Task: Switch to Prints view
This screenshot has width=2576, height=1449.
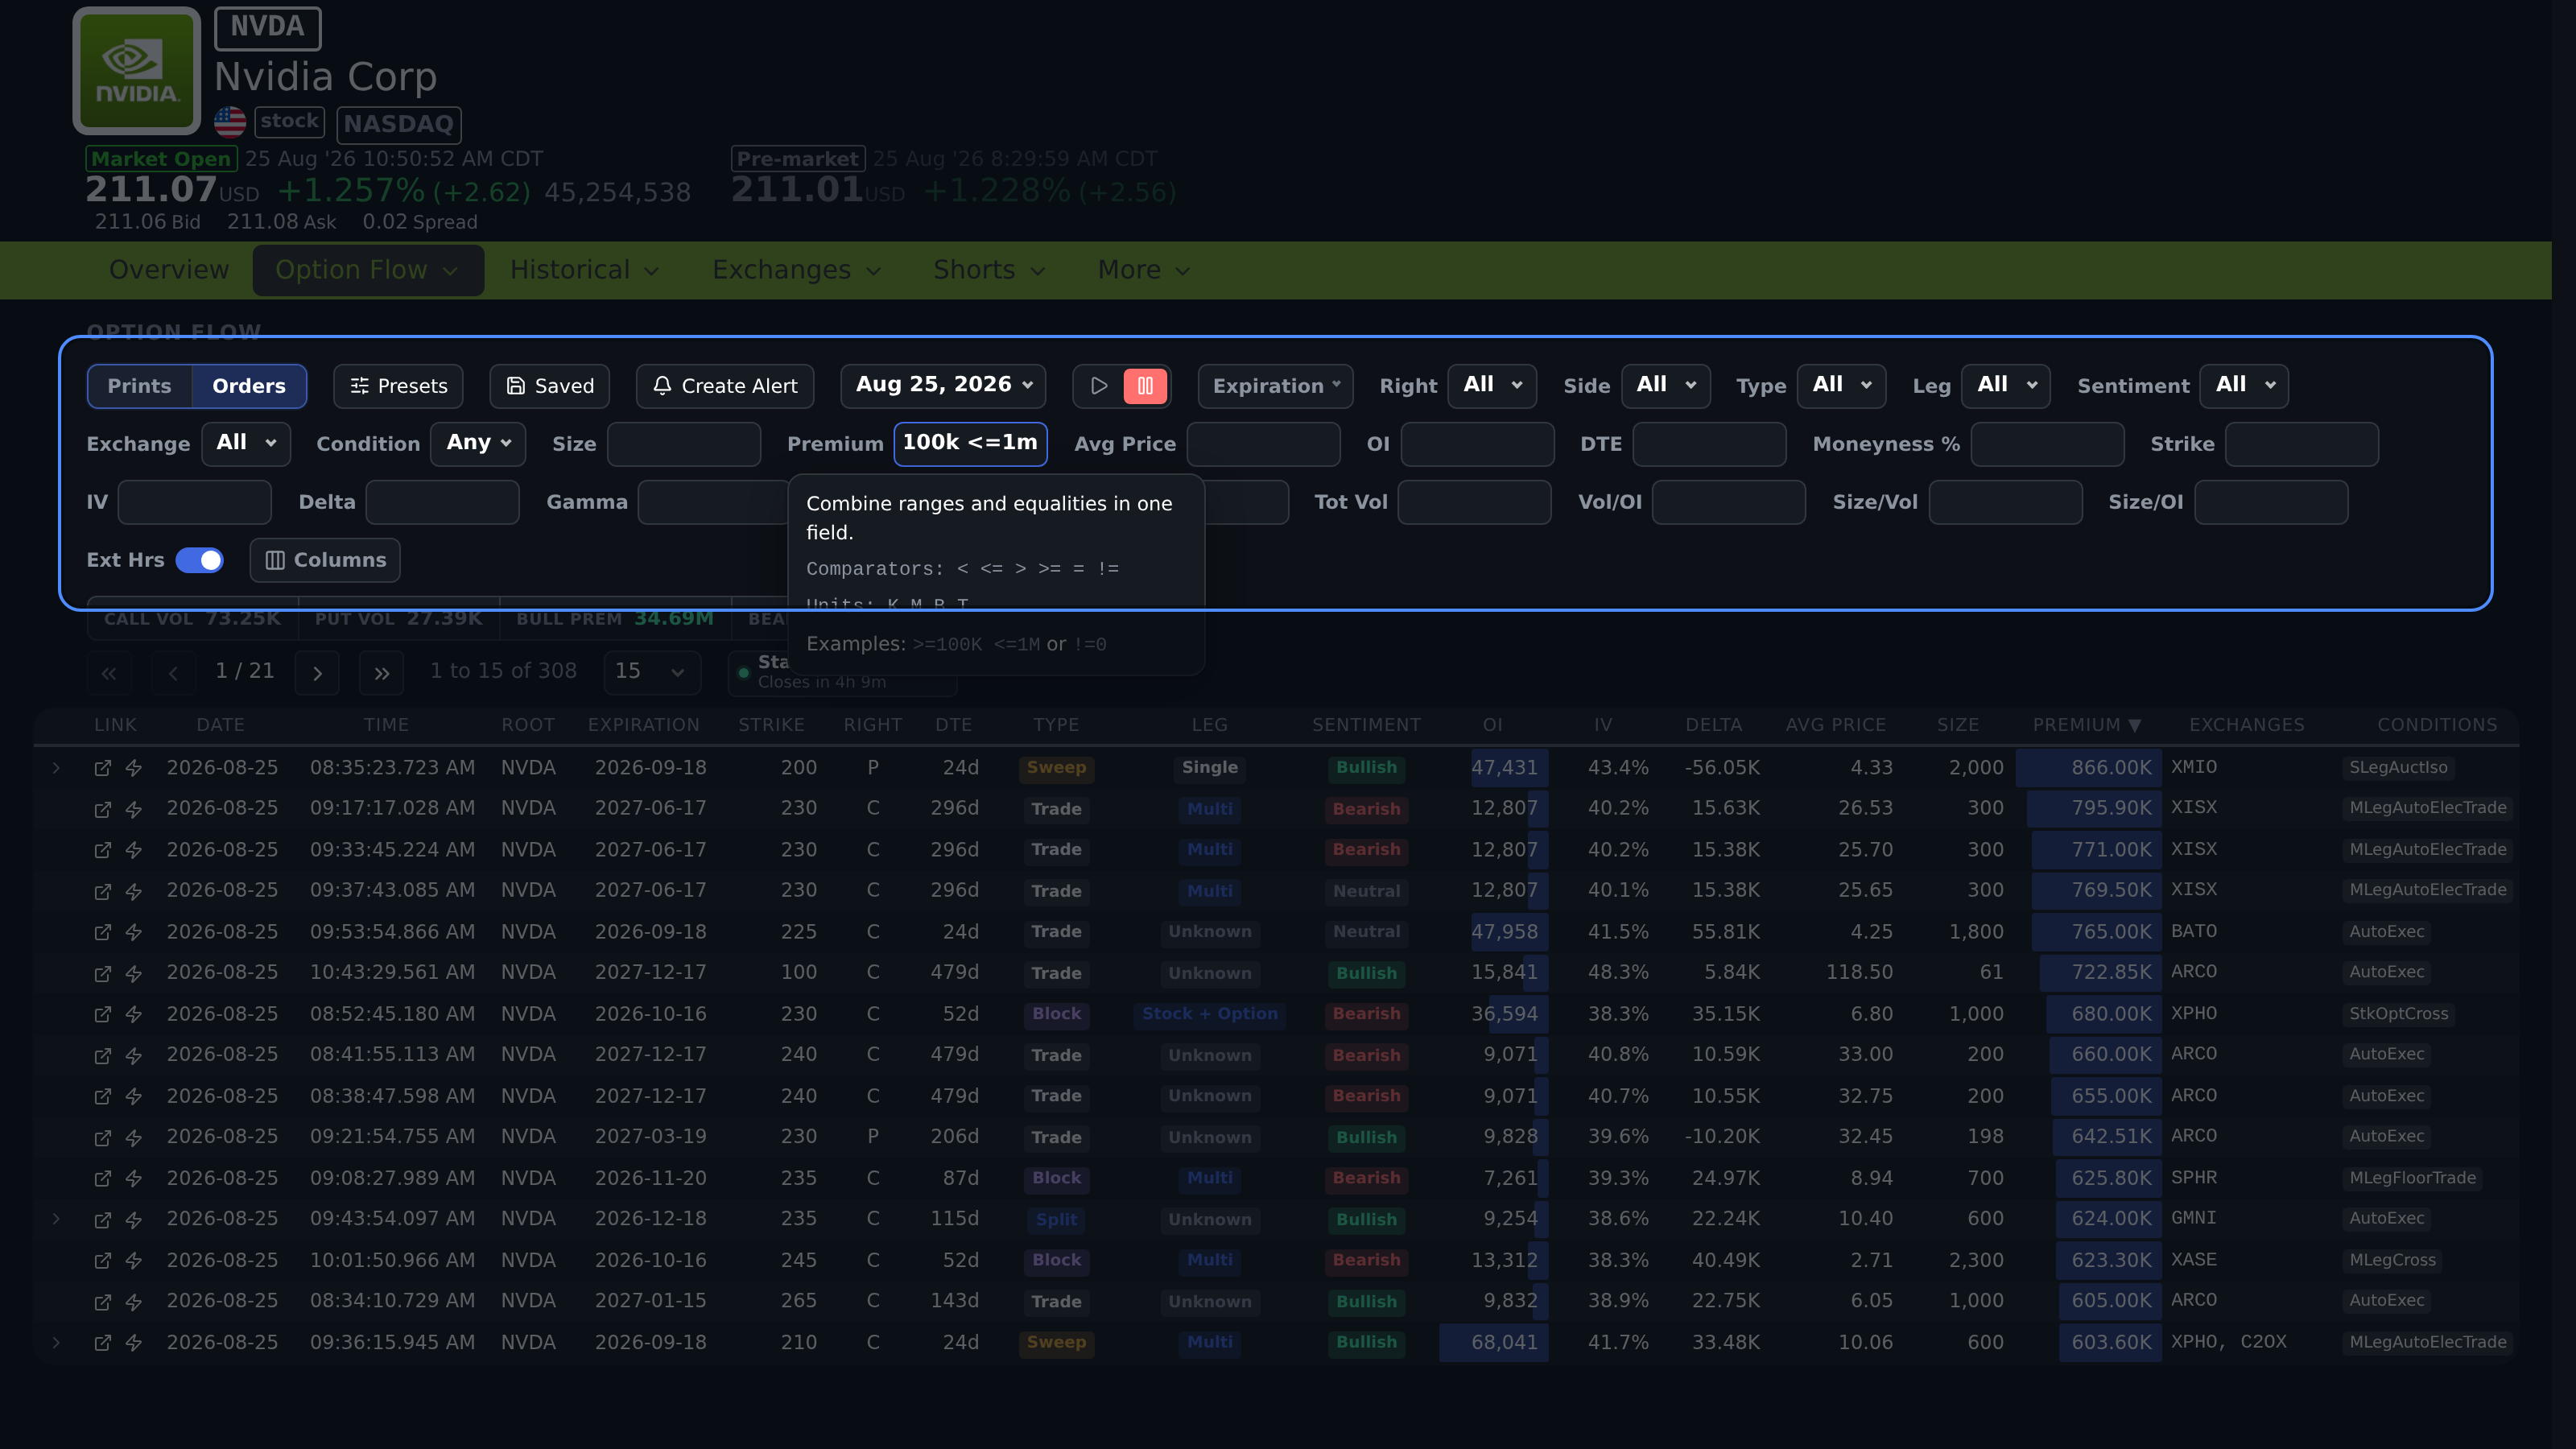Action: 139,386
